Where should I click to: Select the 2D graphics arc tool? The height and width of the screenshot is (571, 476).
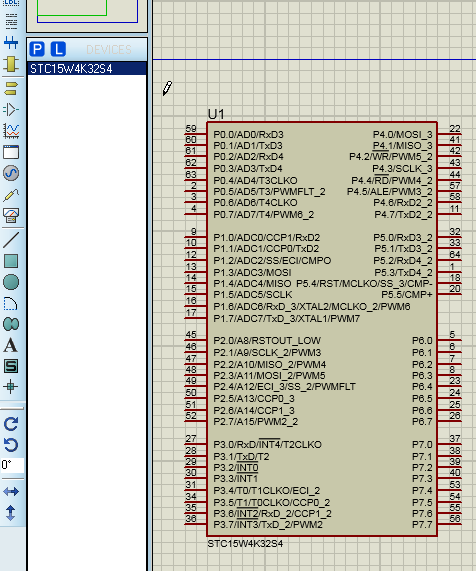11,303
